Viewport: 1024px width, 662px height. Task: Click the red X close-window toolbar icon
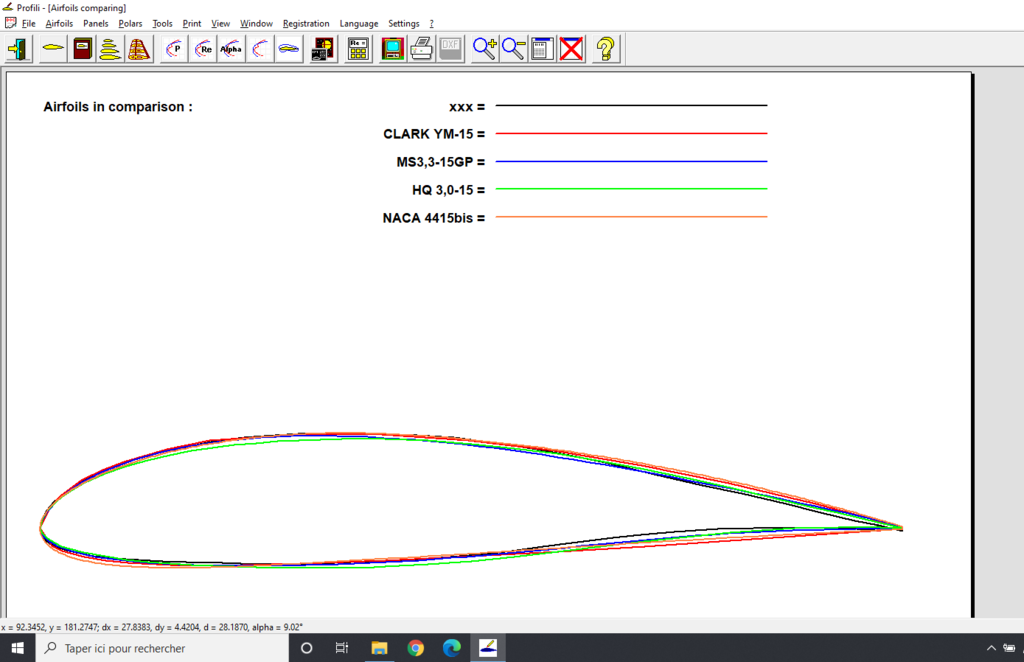tap(571, 48)
